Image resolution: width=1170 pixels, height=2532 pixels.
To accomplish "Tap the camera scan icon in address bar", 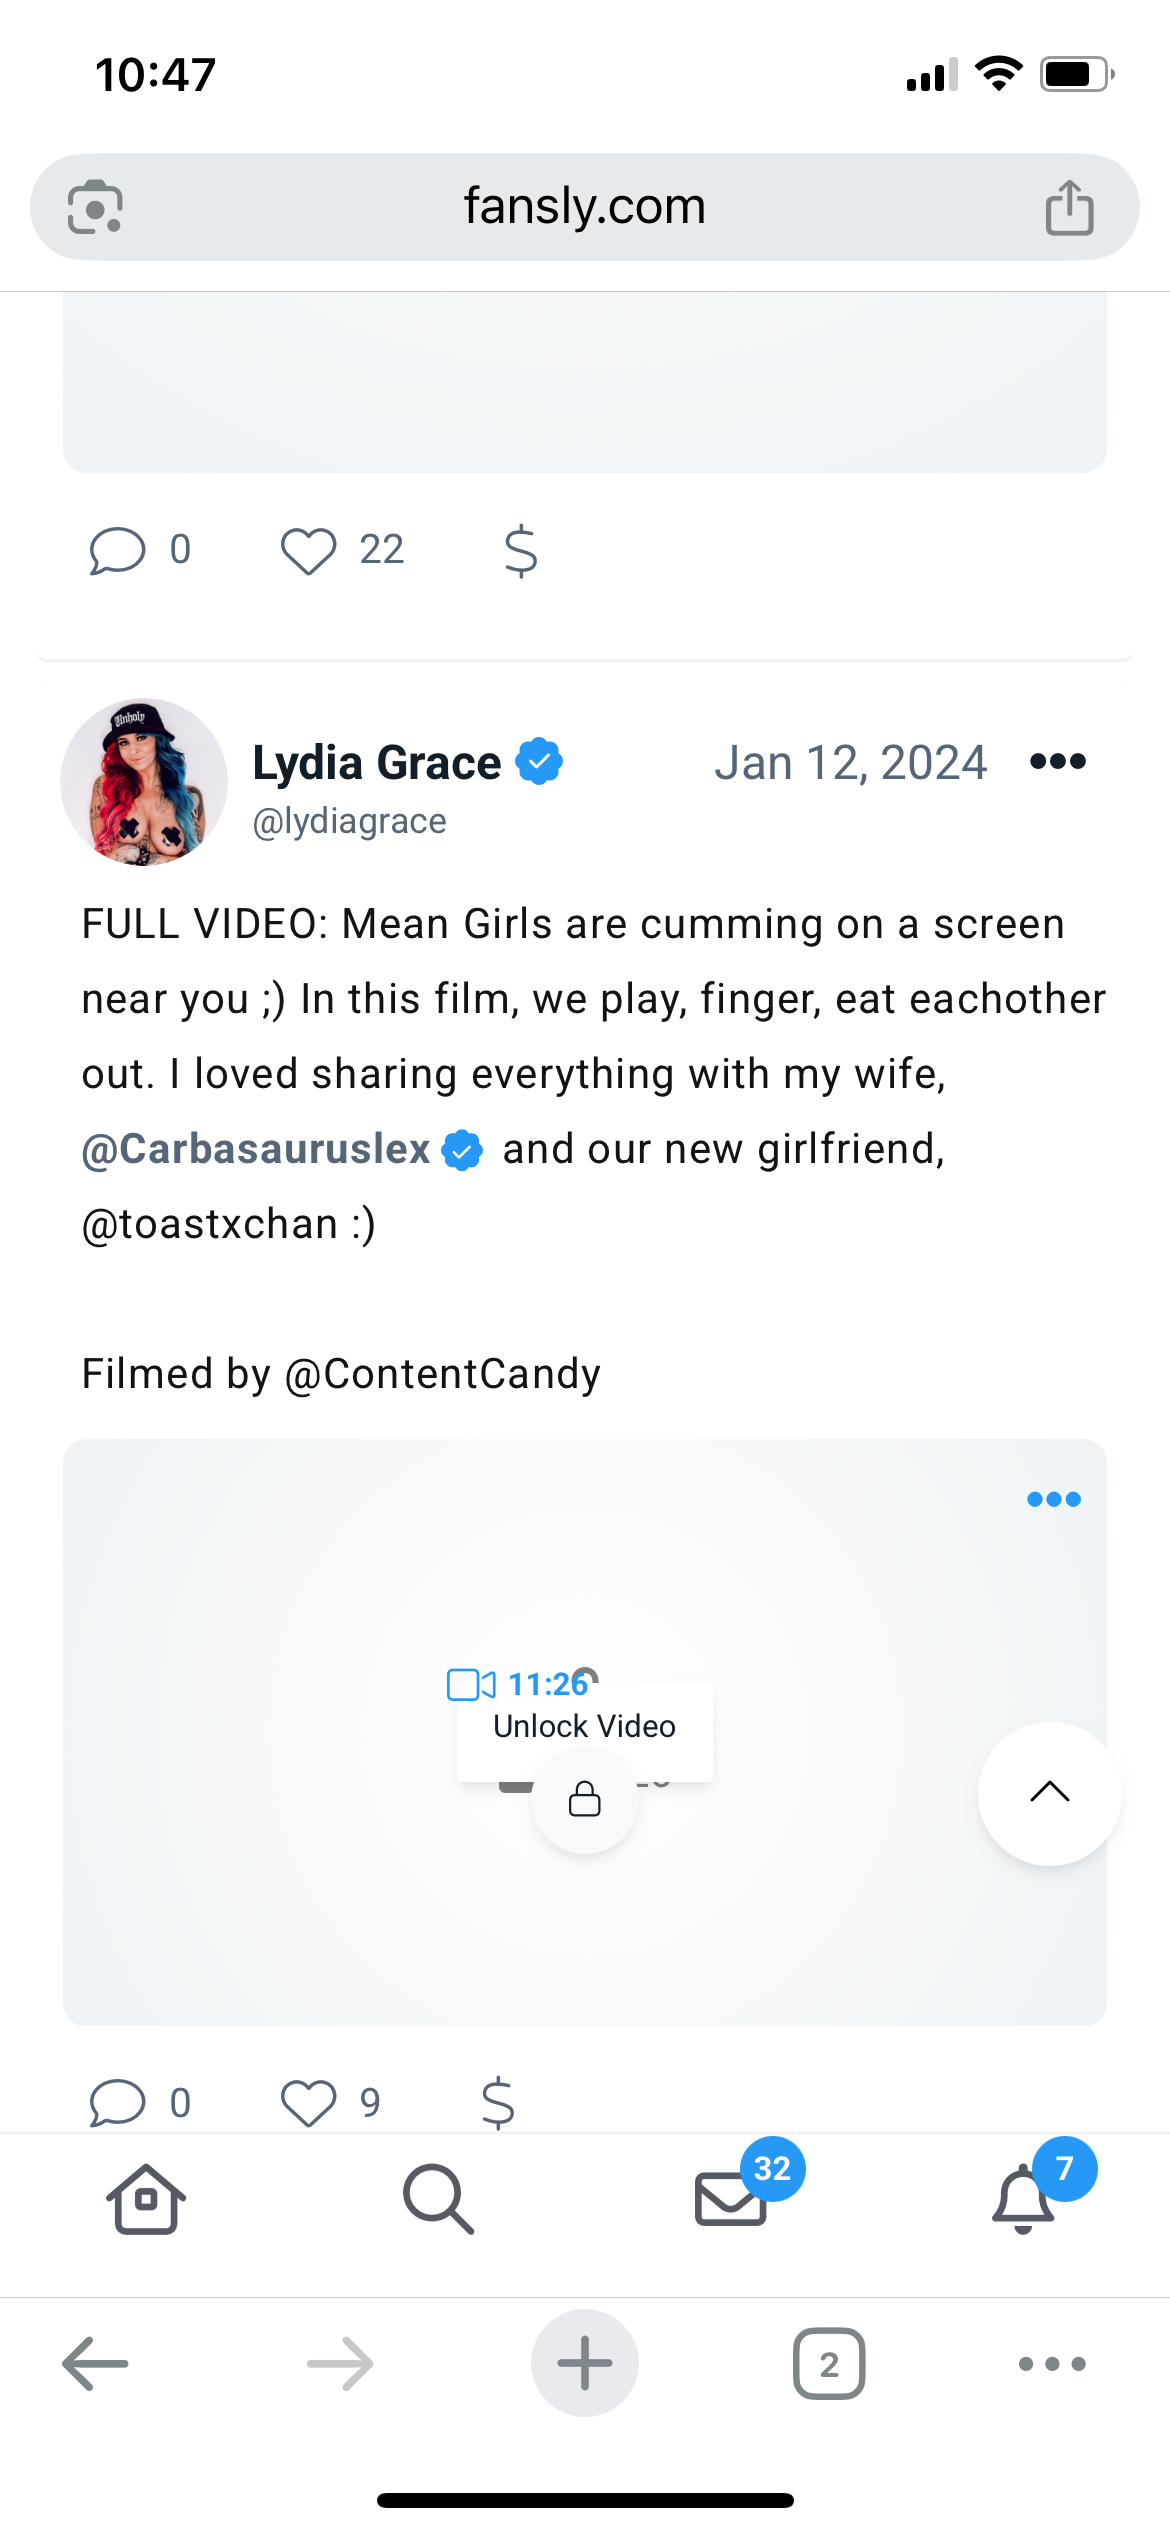I will click(95, 208).
